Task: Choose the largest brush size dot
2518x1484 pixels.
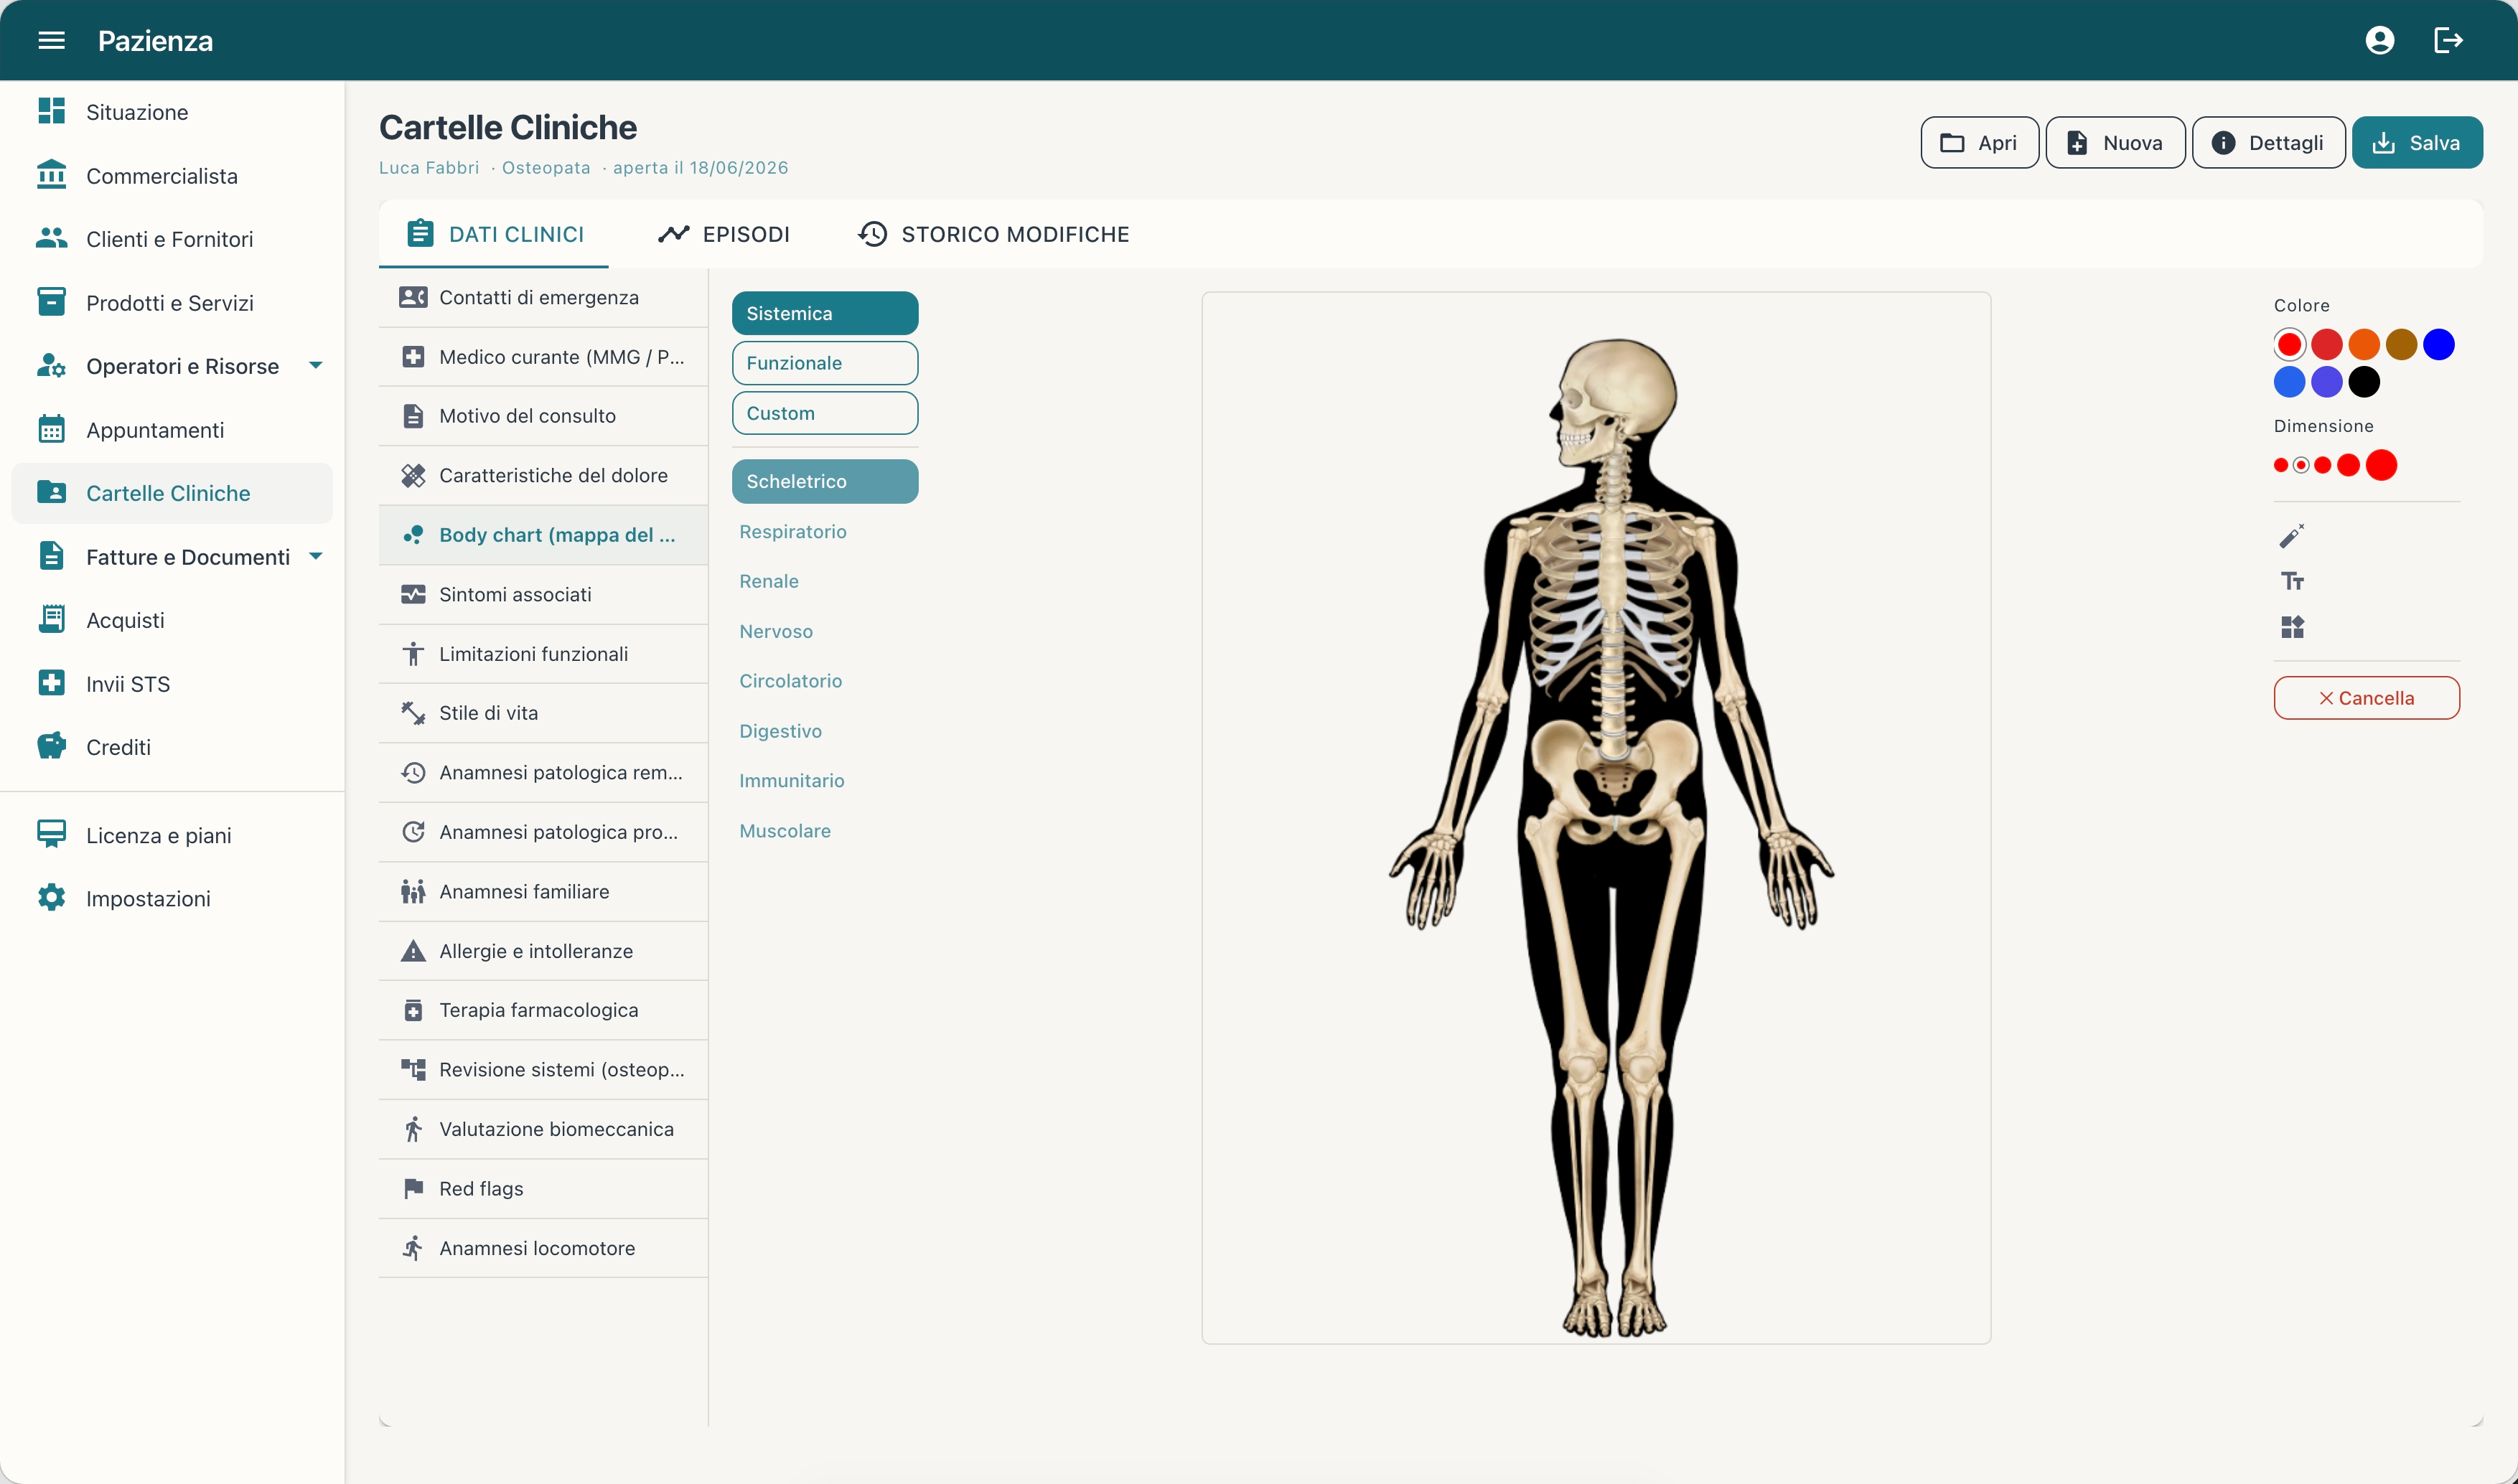Action: tap(2381, 465)
